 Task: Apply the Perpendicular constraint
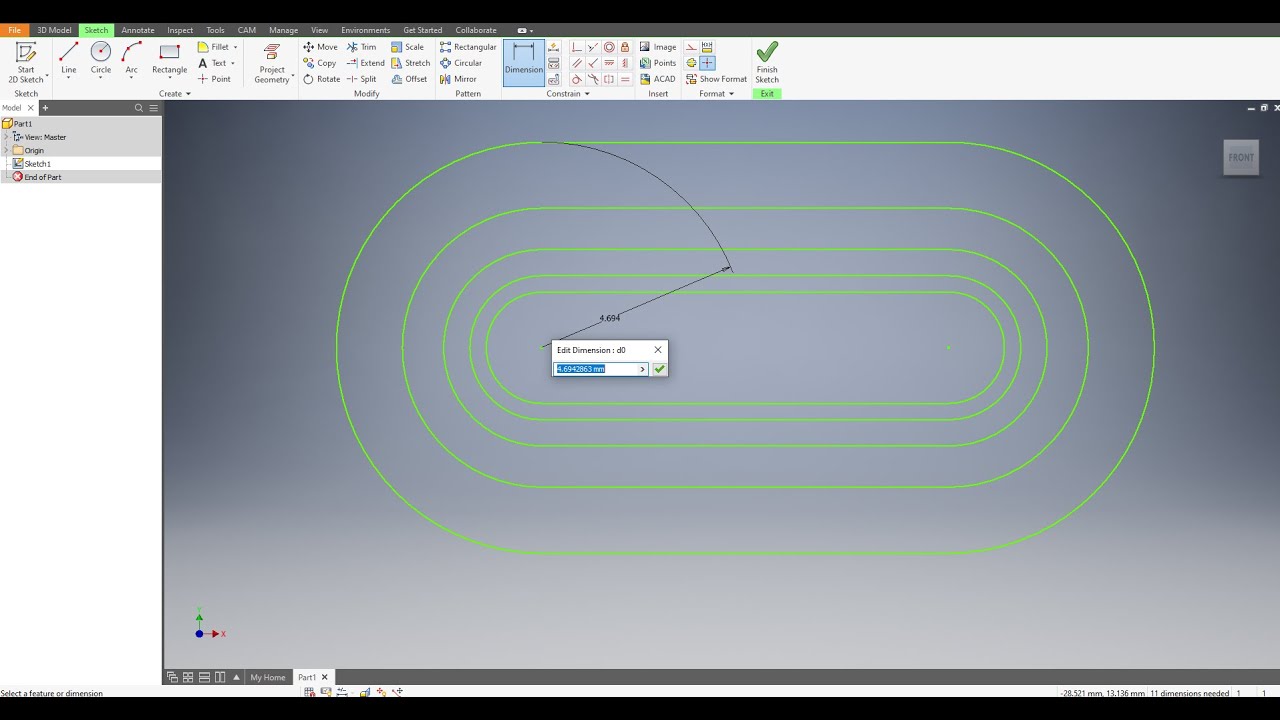(593, 63)
